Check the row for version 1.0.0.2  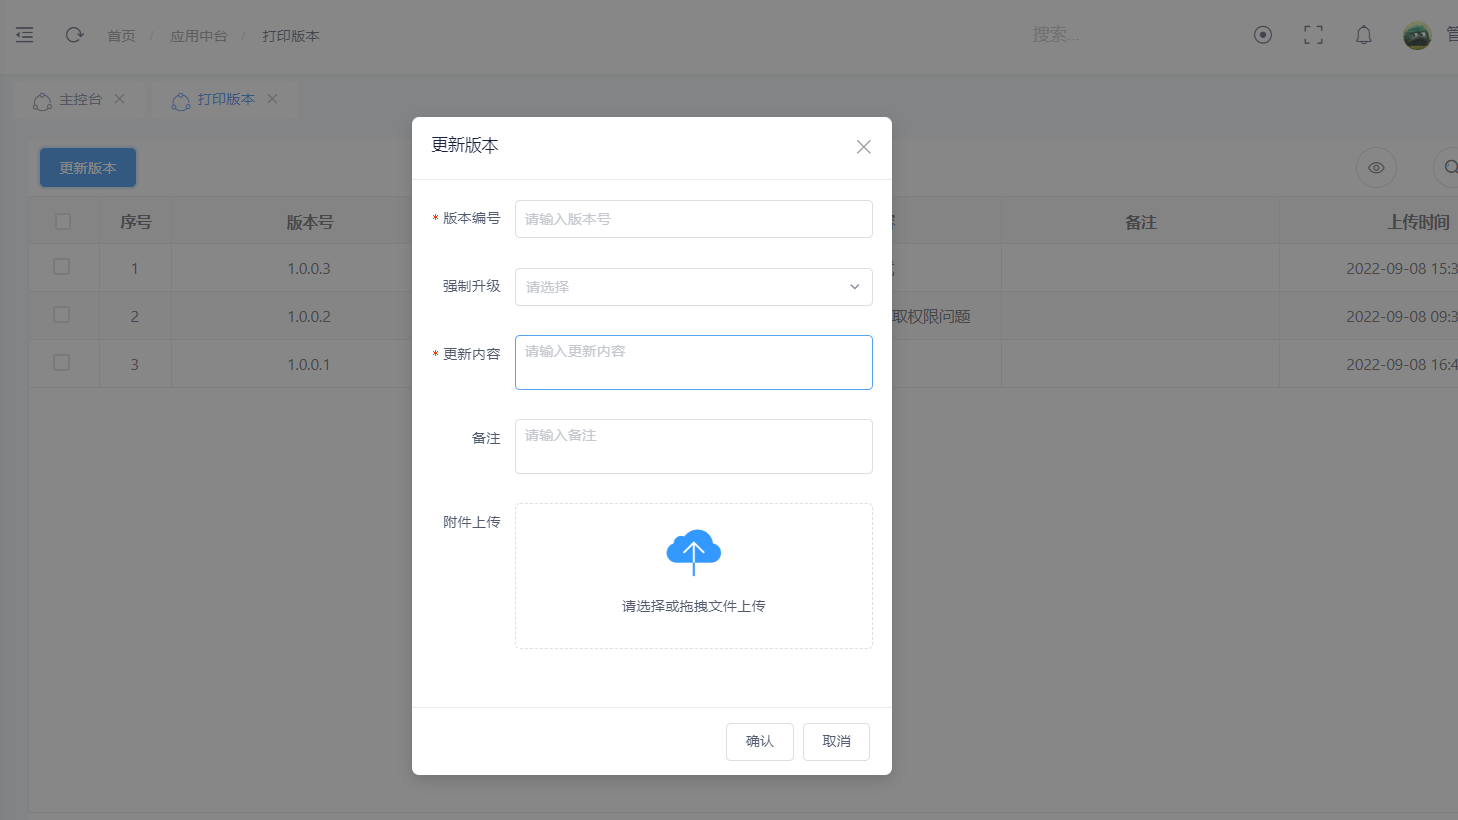click(62, 315)
